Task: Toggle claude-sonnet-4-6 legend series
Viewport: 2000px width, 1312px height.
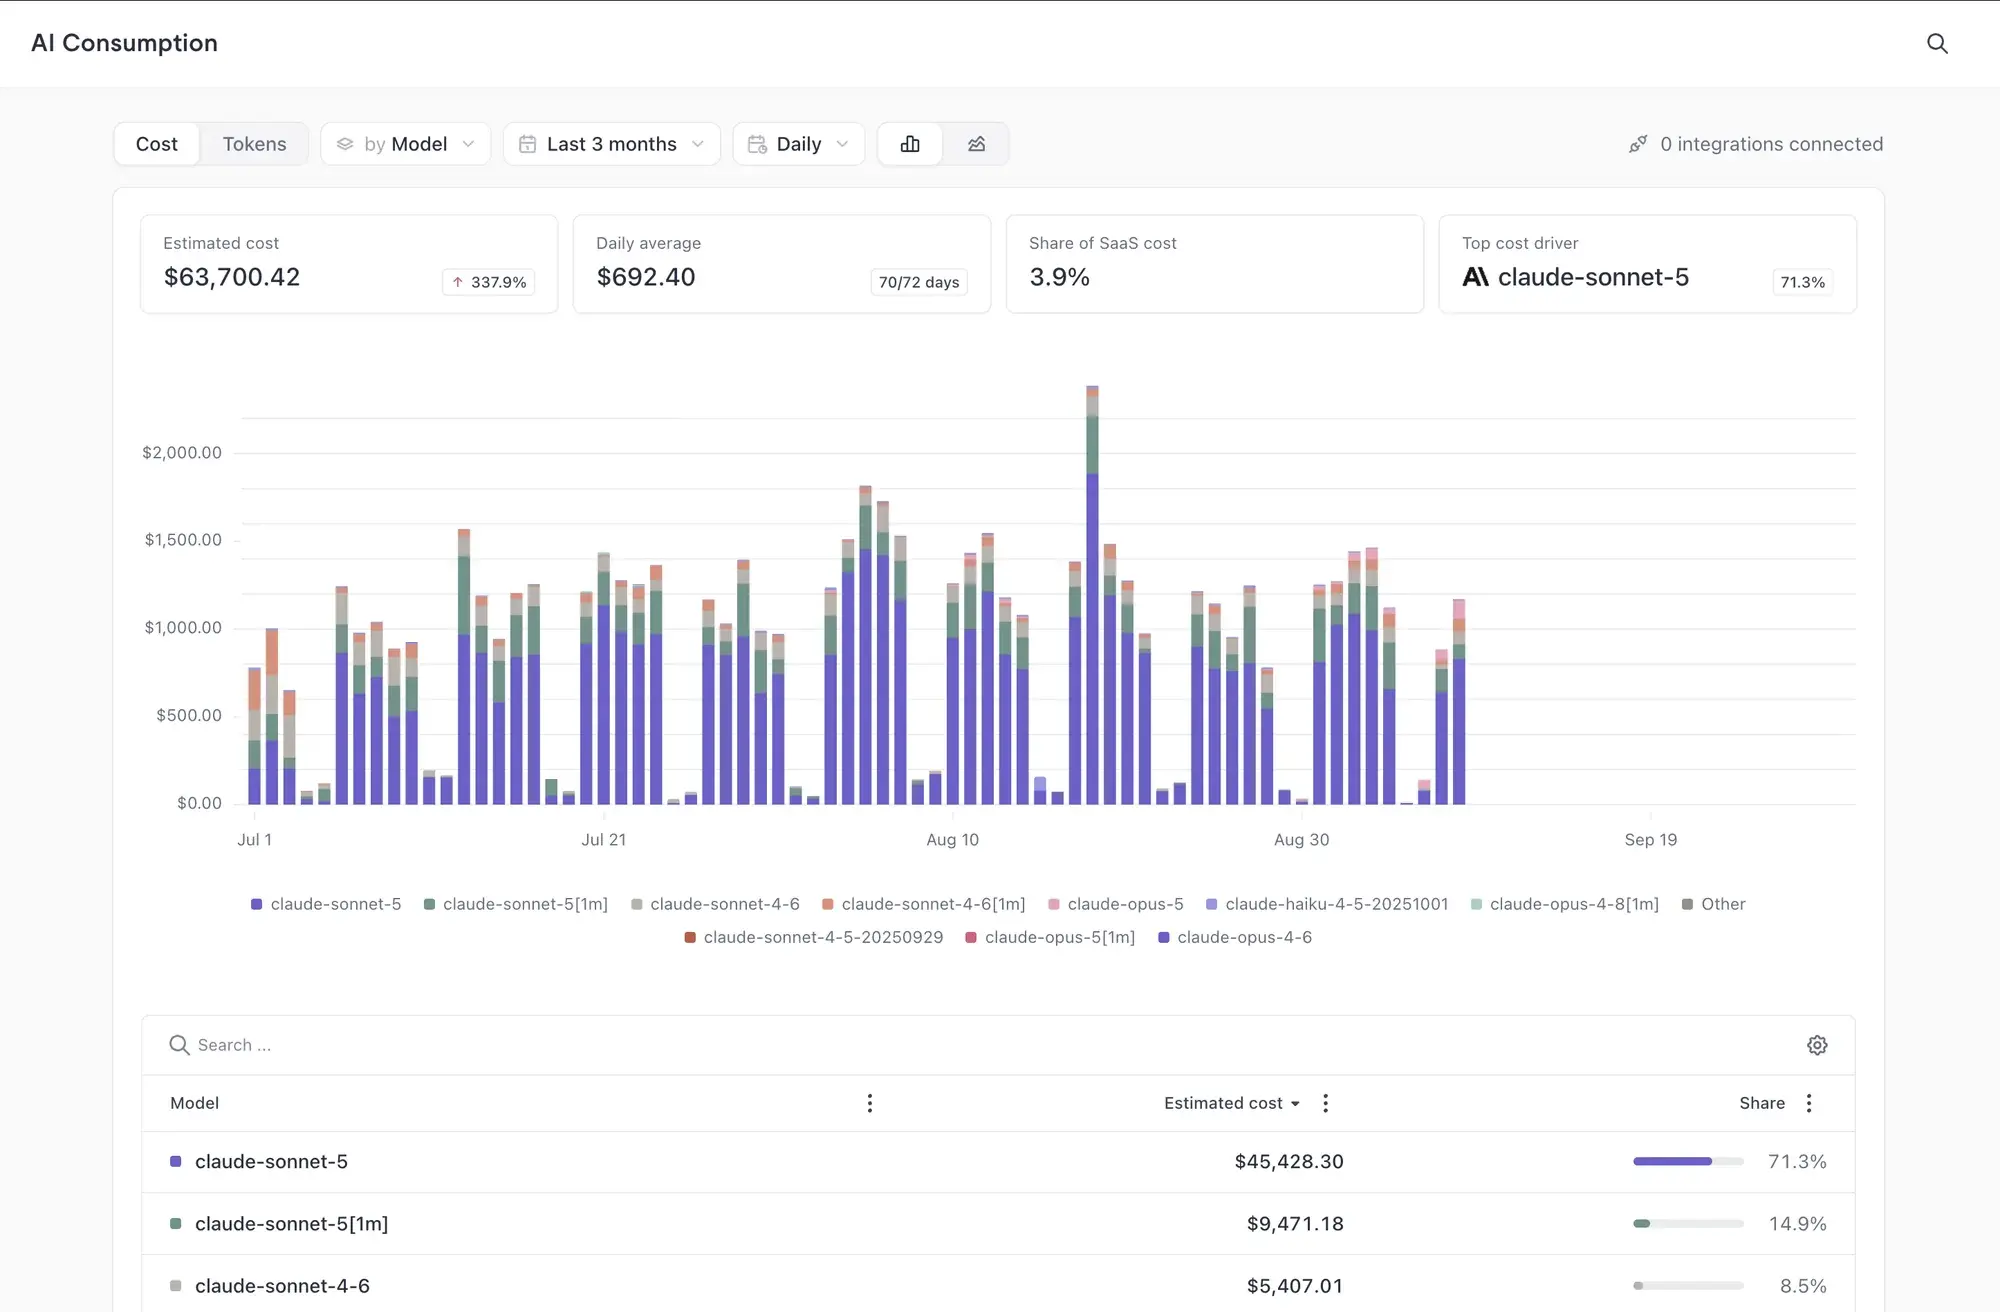Action: click(x=715, y=904)
